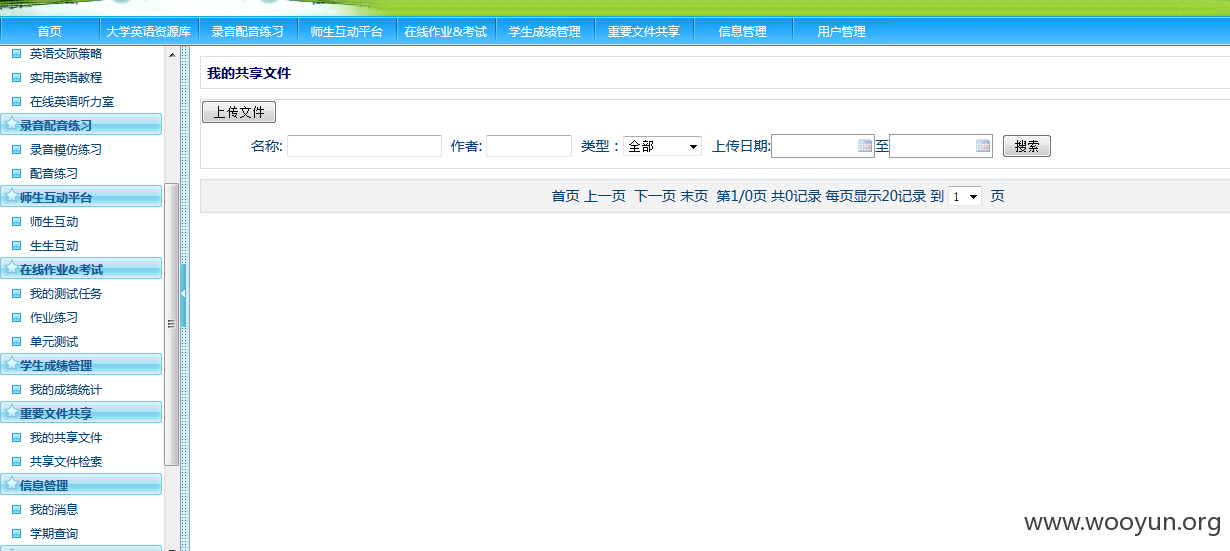
Task: Click bullet icon beside 我的消息
Action: pyautogui.click(x=16, y=509)
